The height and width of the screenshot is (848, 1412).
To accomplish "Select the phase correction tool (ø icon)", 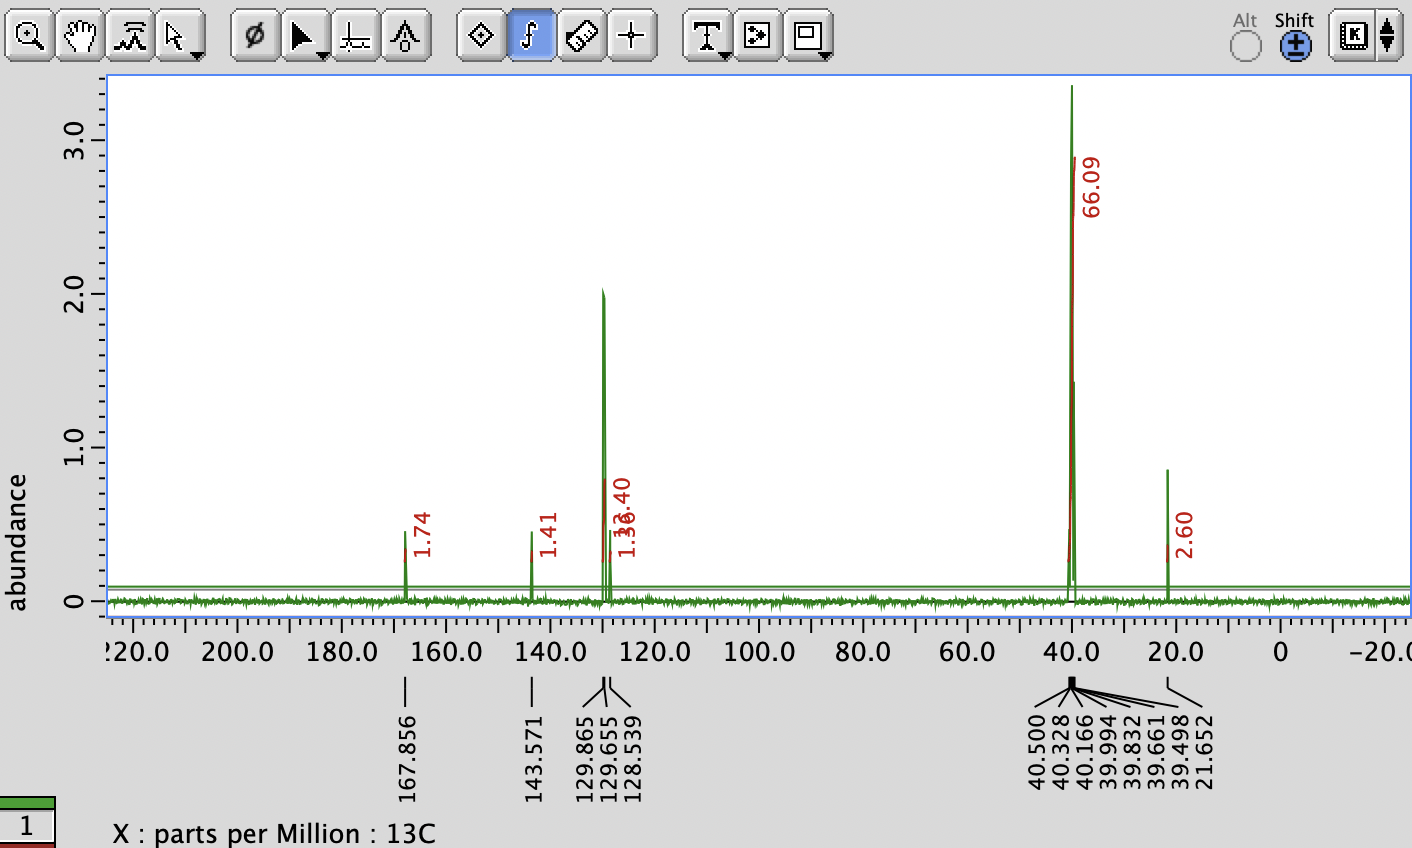I will pyautogui.click(x=255, y=36).
